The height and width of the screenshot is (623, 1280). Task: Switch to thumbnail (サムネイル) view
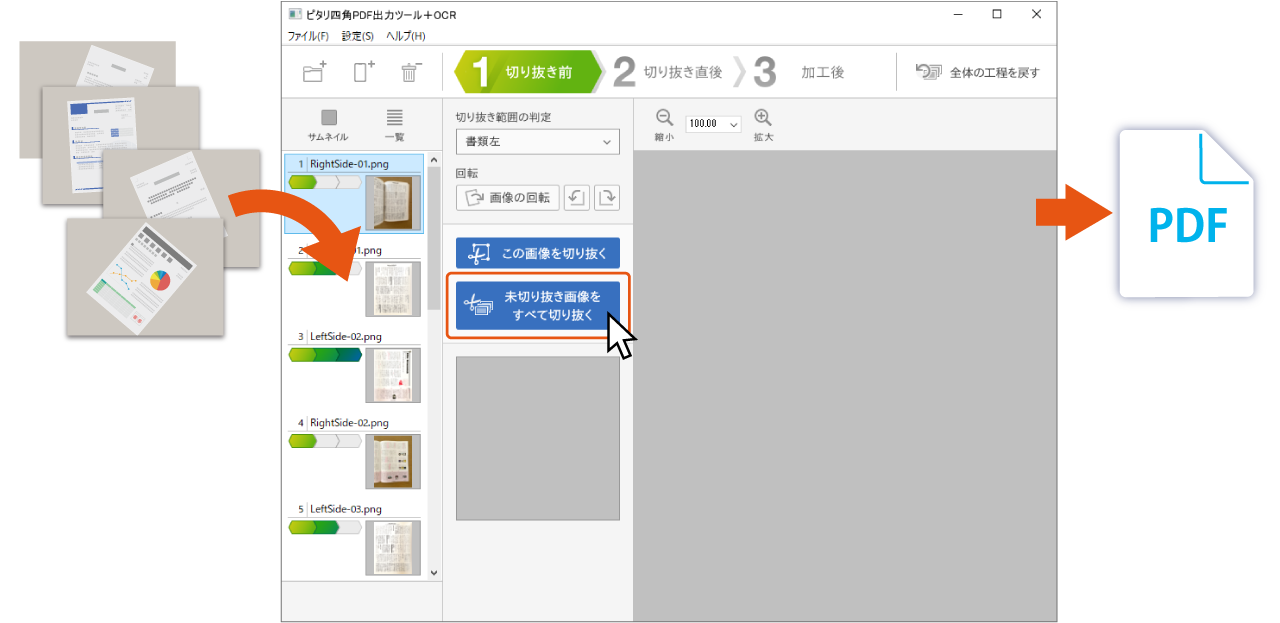click(x=329, y=118)
